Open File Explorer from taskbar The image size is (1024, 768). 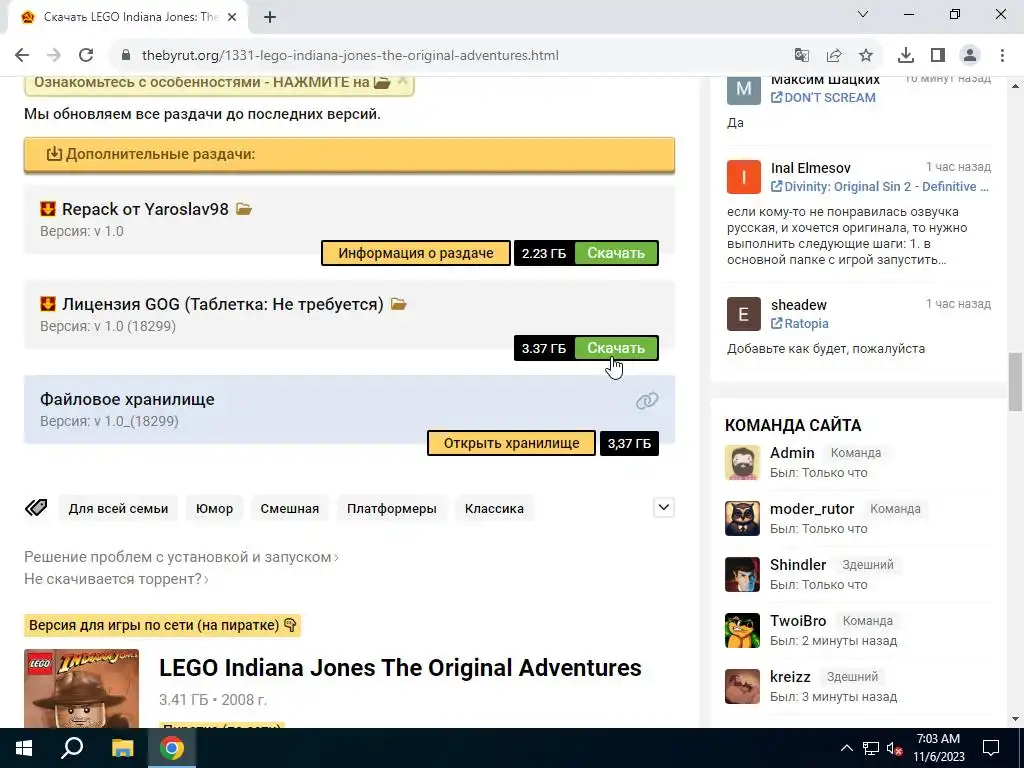(x=122, y=748)
